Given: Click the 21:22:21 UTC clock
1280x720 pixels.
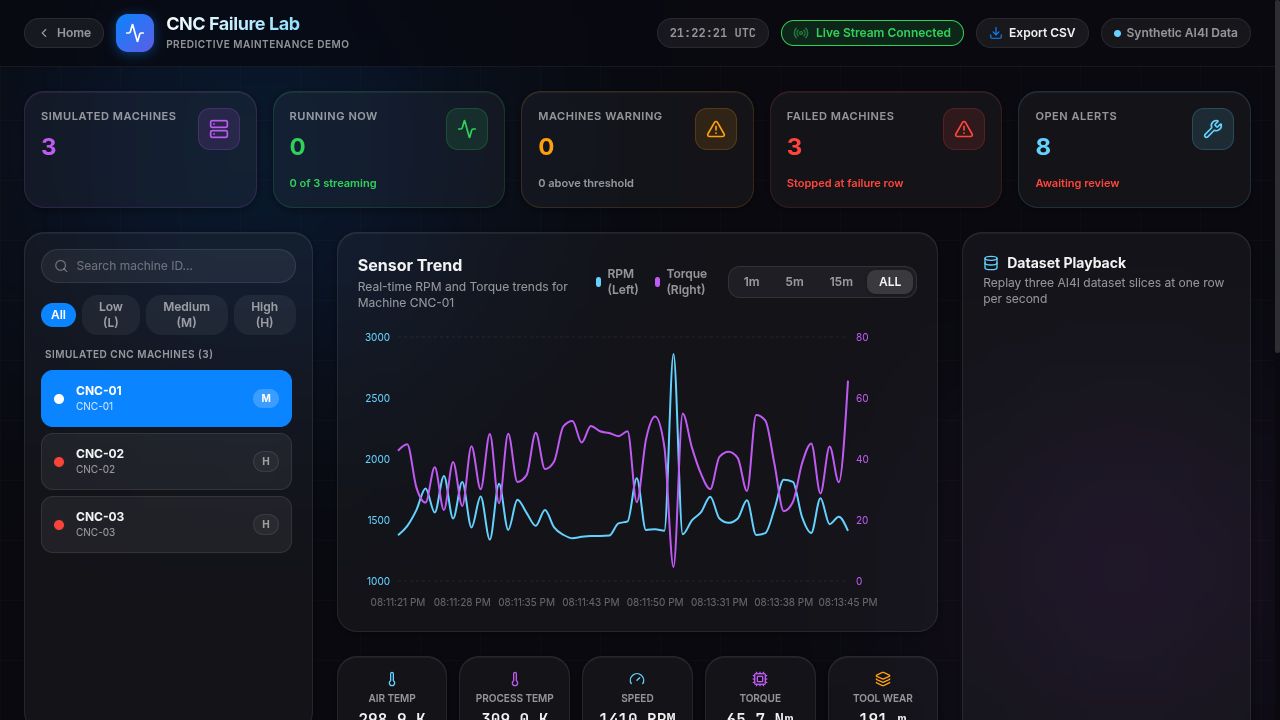Looking at the screenshot, I should tap(713, 33).
